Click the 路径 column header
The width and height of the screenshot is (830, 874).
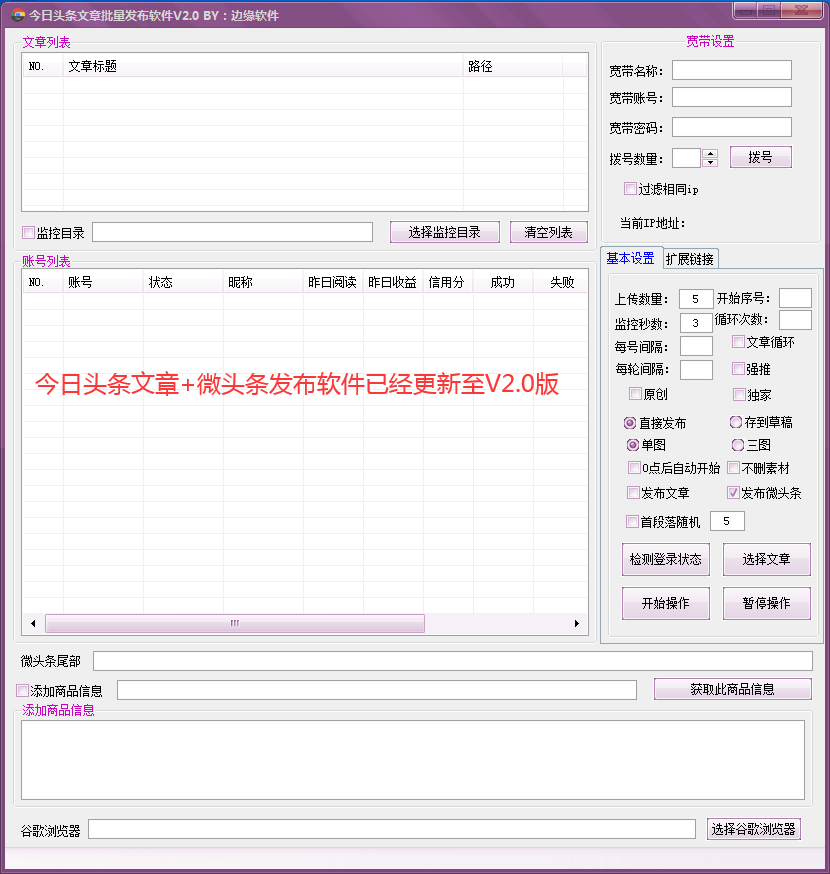tap(513, 66)
